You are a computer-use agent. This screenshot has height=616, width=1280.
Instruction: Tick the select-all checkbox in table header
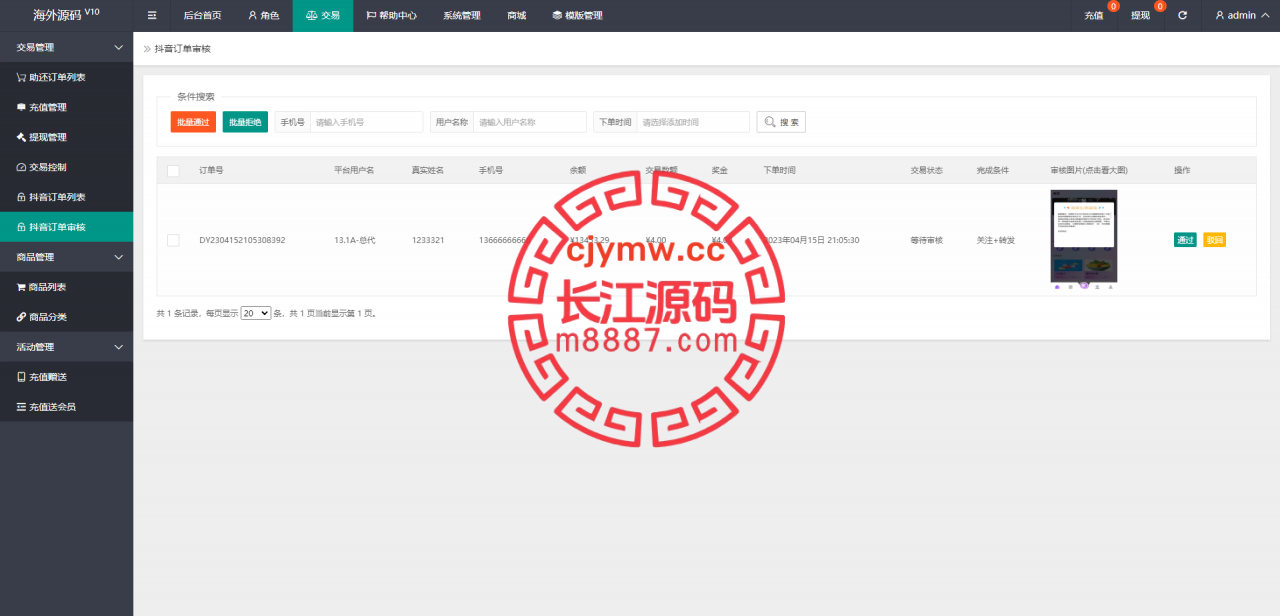pyautogui.click(x=173, y=171)
